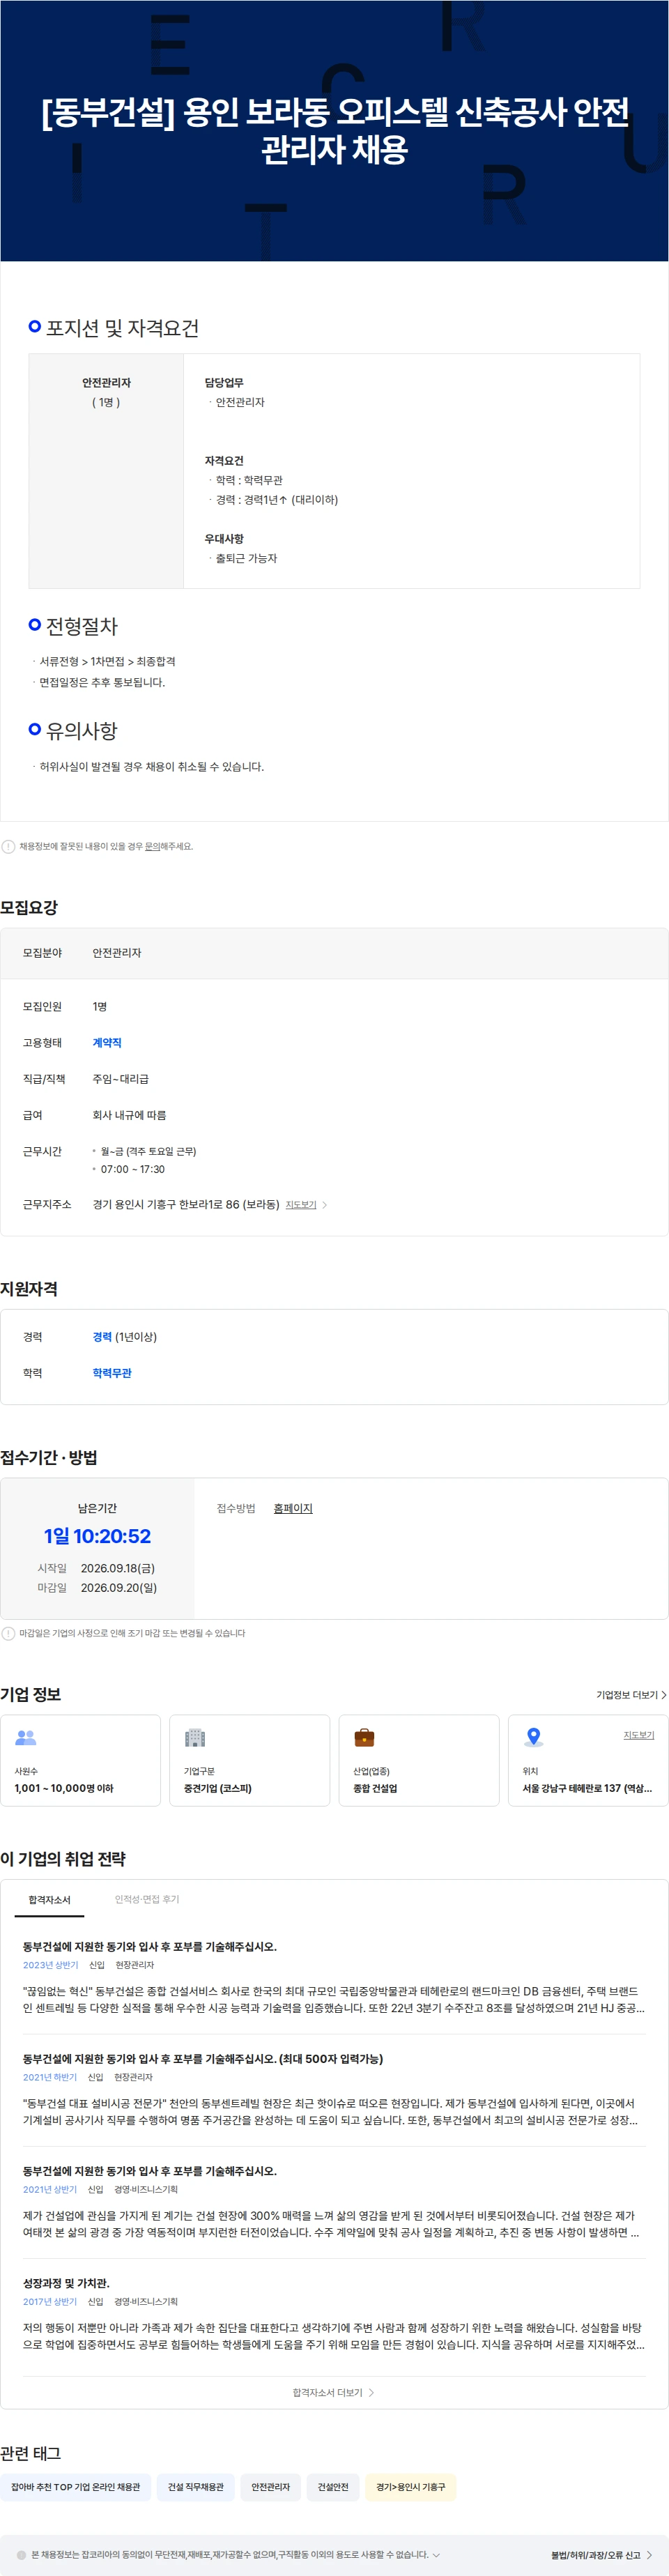Click the building icon in 기업구분 card

click(x=195, y=1737)
